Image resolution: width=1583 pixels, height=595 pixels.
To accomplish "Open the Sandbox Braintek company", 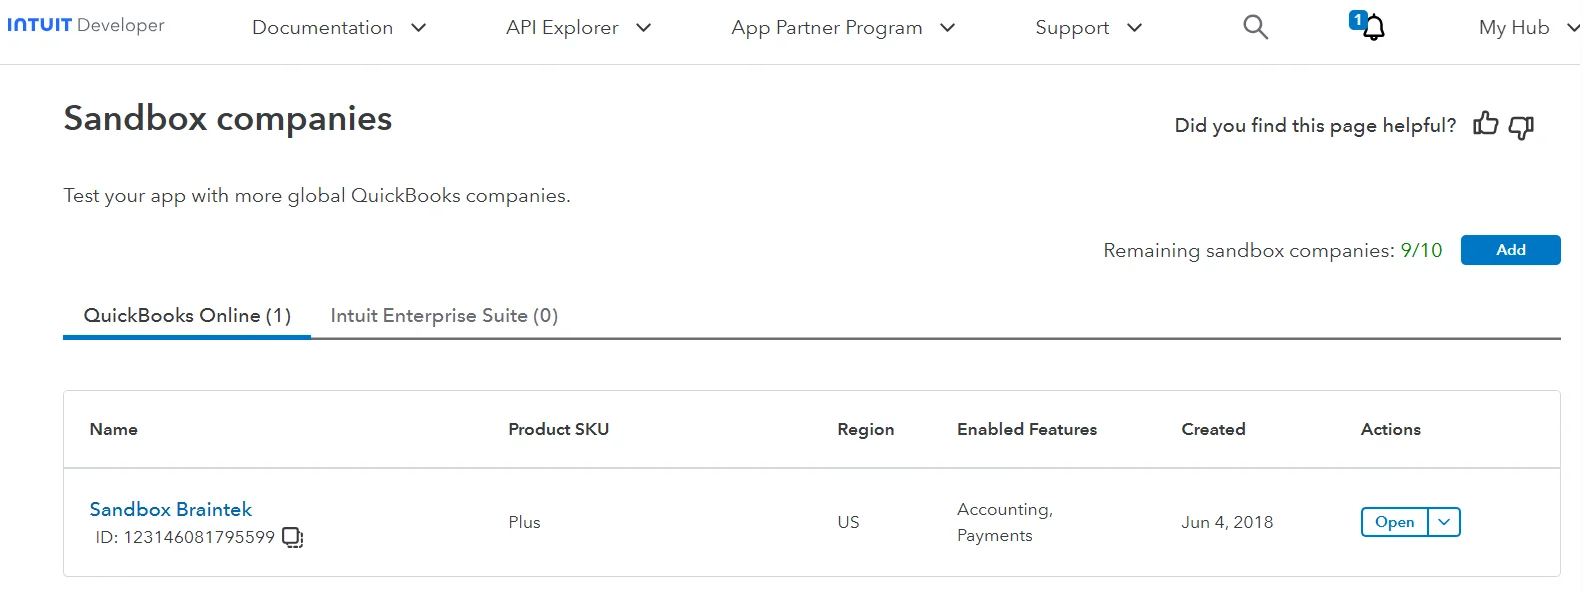I will (1394, 522).
